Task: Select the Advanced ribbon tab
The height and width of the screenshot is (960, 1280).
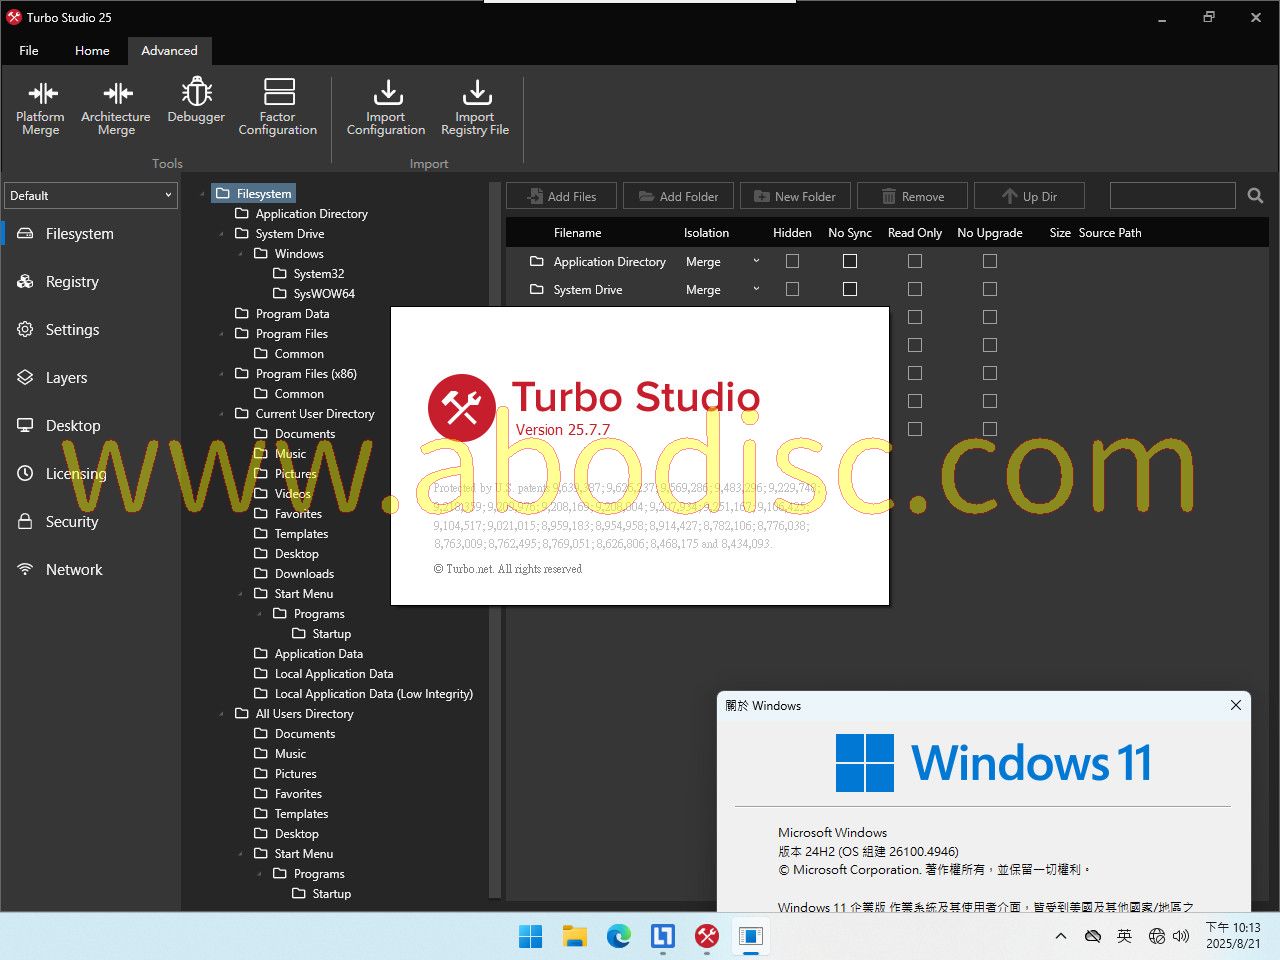Action: pos(169,50)
